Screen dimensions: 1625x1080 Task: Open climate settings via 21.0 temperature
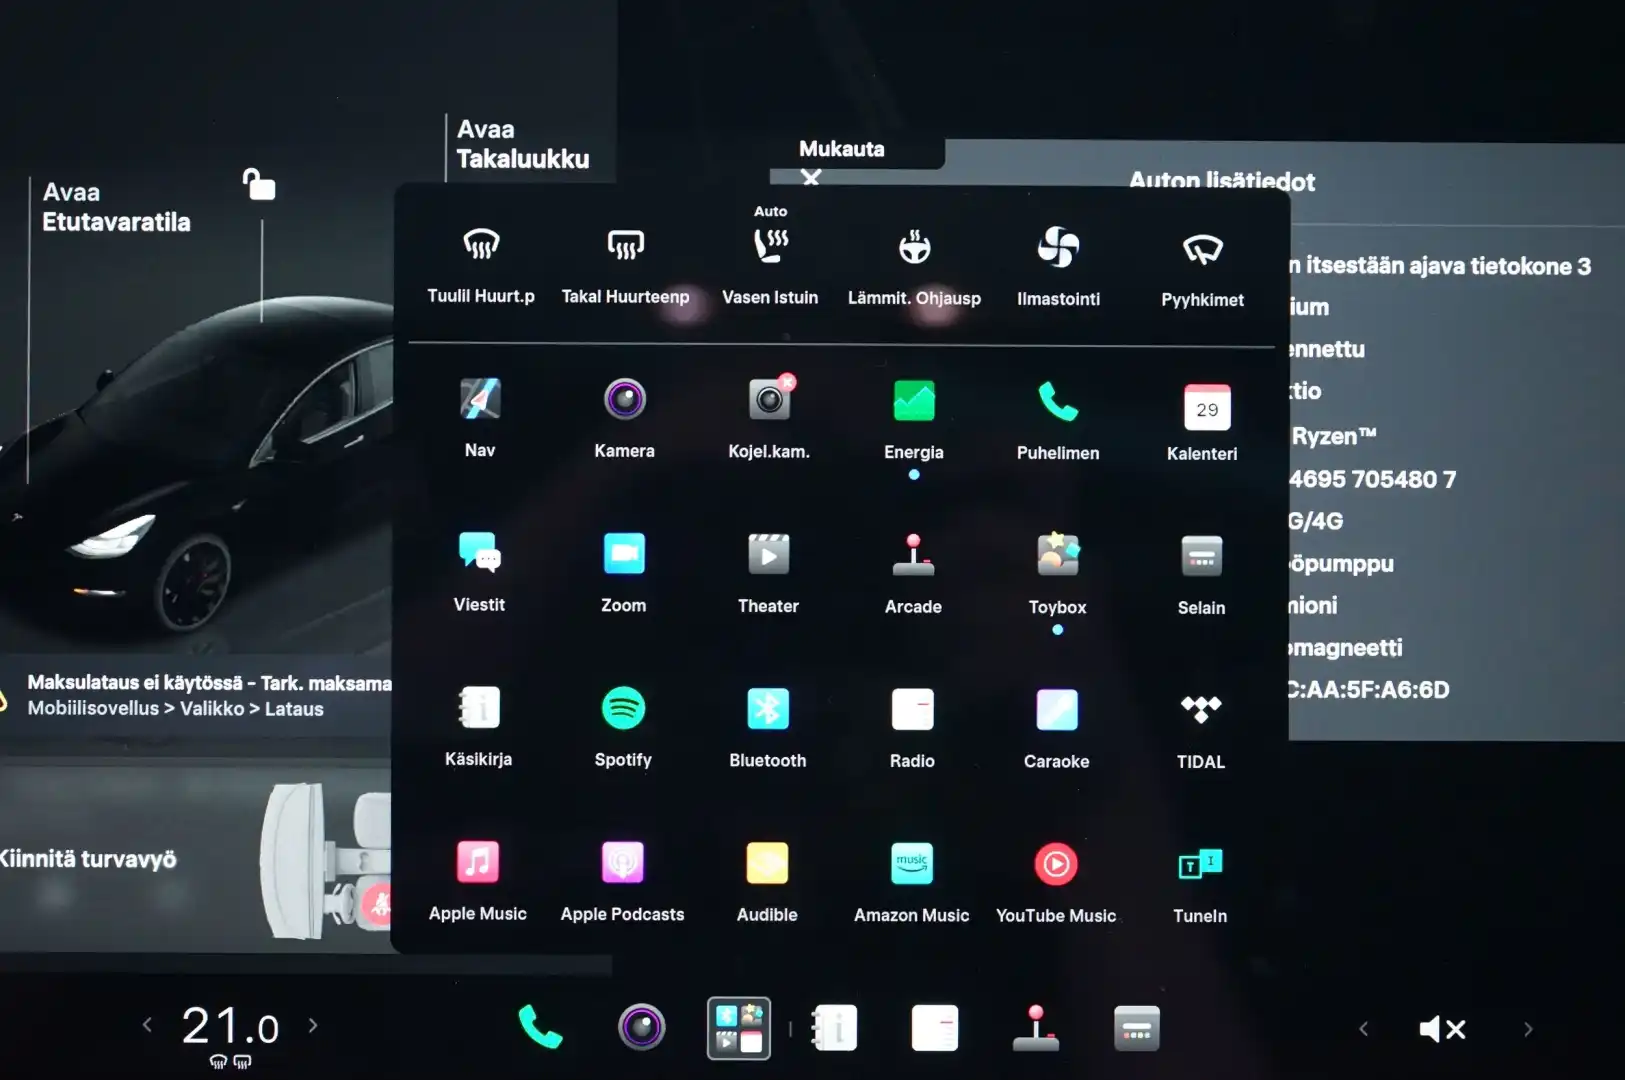click(230, 1027)
